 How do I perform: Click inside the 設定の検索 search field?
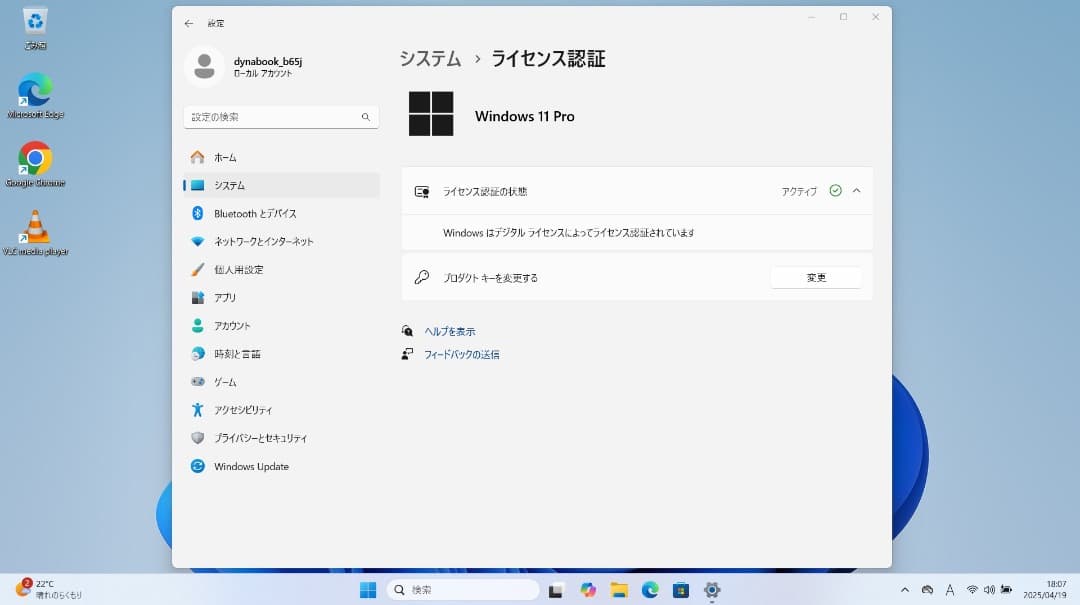[x=280, y=116]
